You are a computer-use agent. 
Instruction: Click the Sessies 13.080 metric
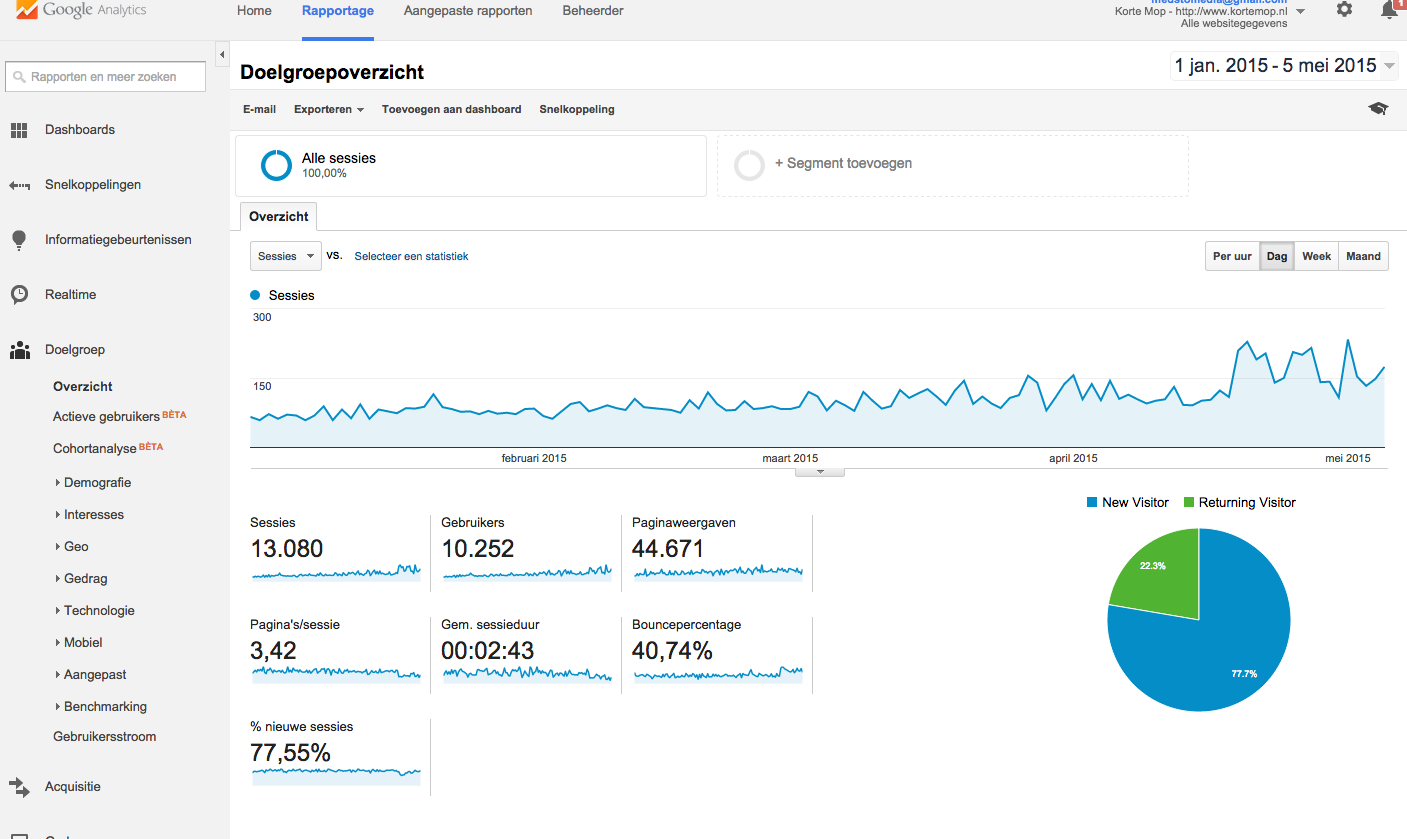click(x=335, y=552)
